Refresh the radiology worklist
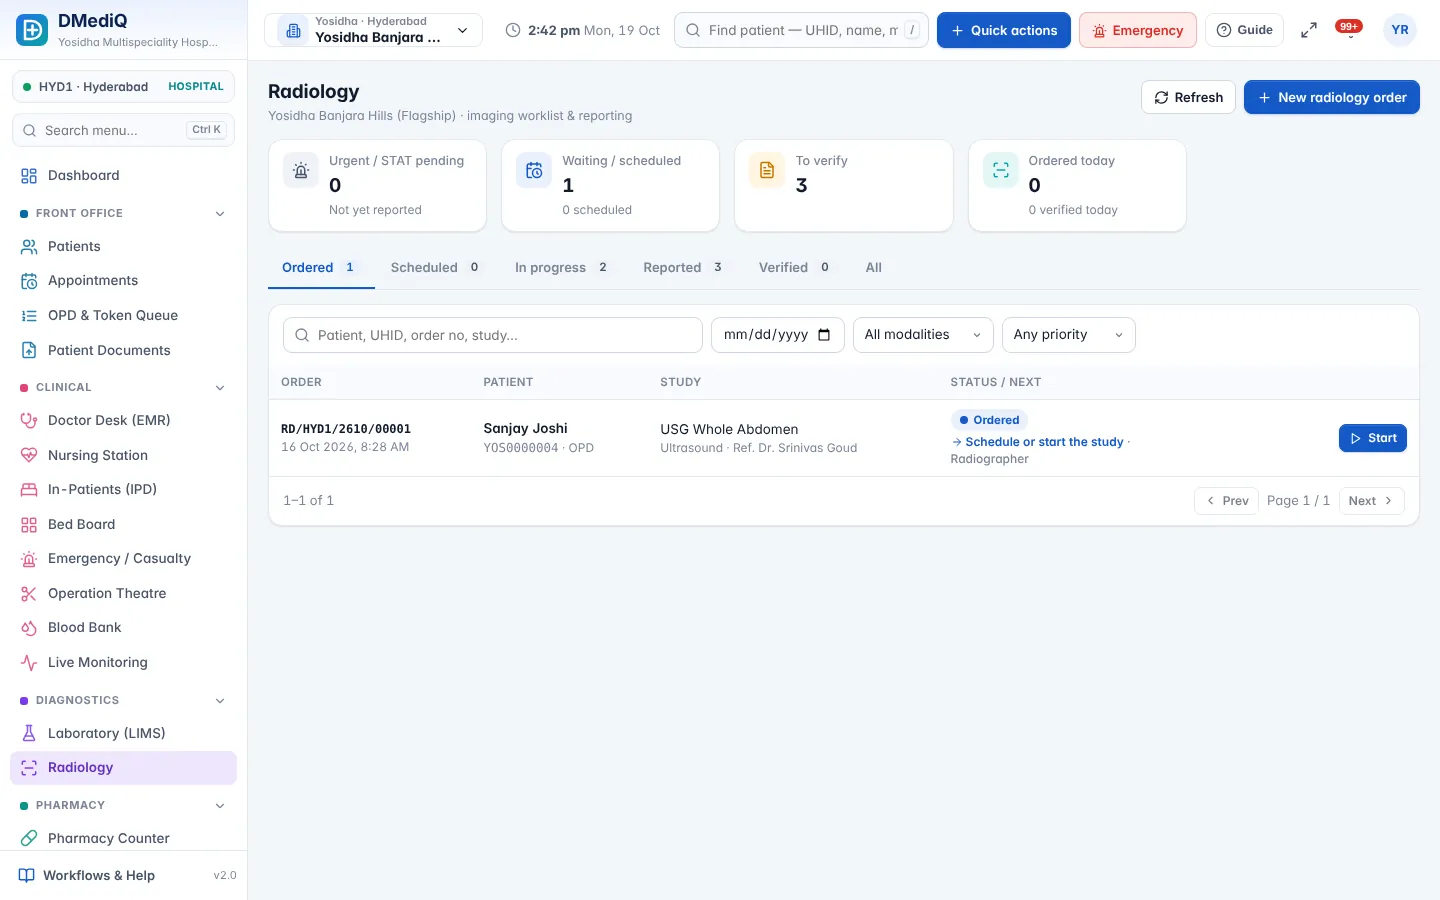The image size is (1440, 900). pos(1188,98)
